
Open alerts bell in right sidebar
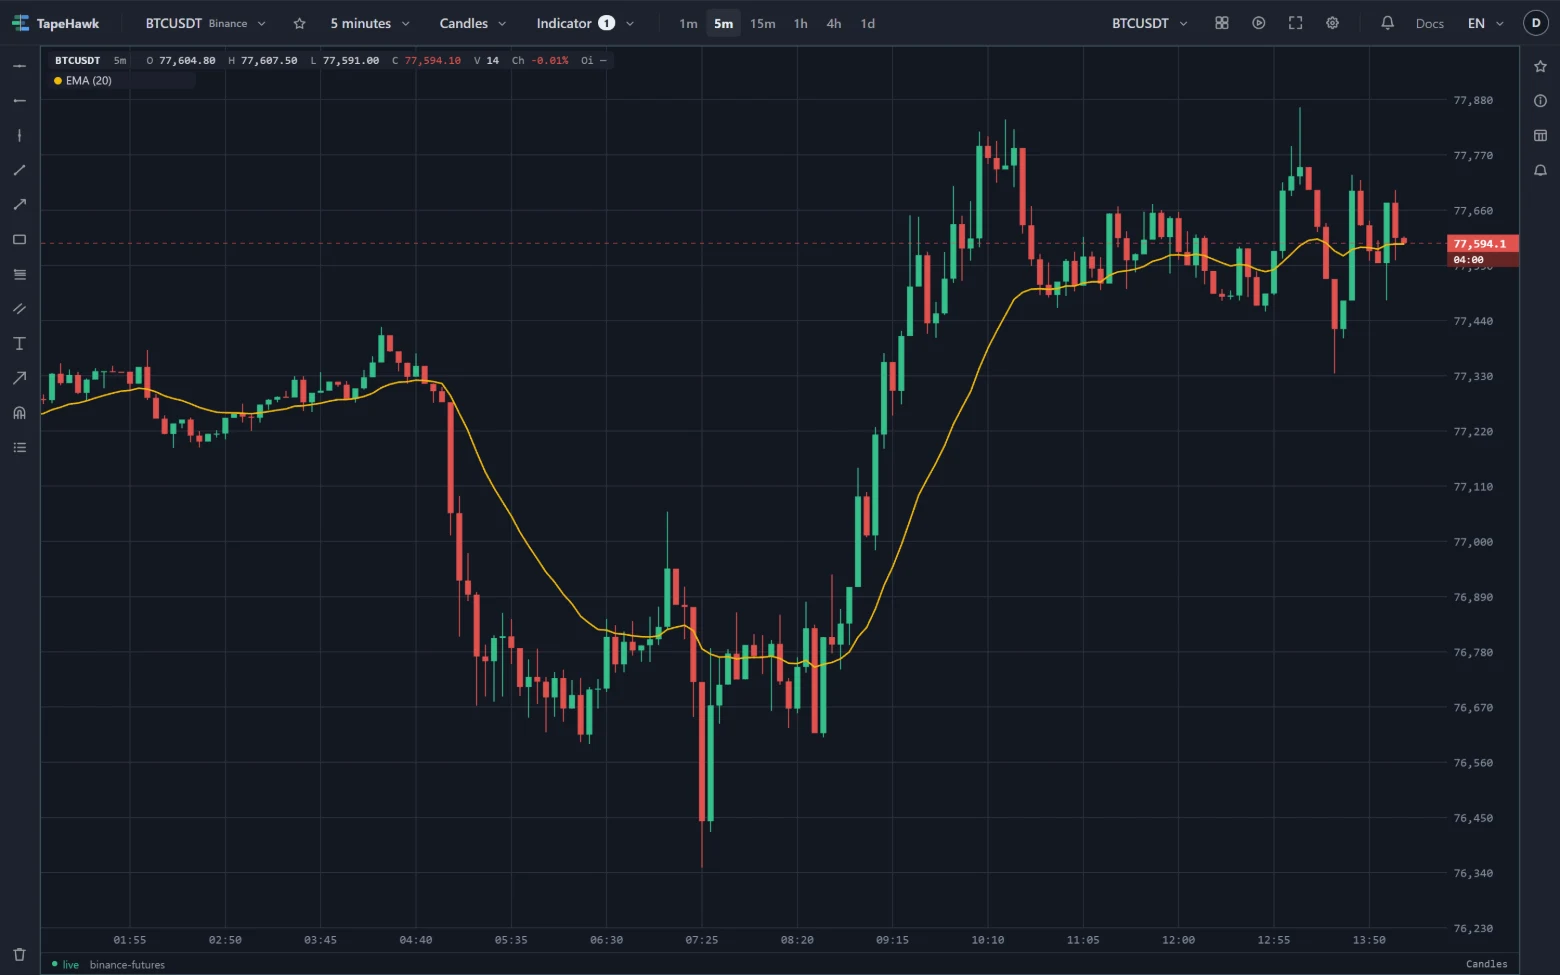[1540, 170]
